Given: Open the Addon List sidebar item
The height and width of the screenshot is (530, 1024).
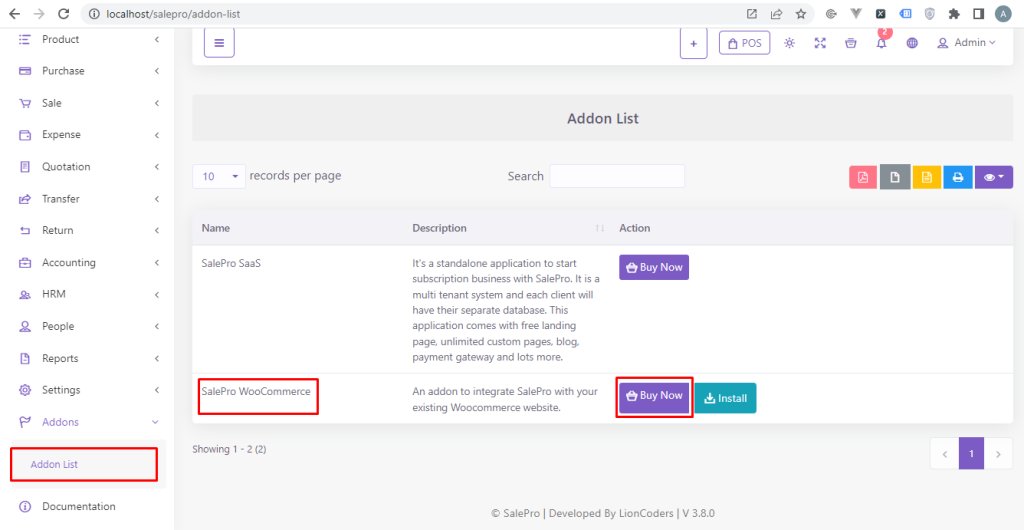Looking at the screenshot, I should click(55, 464).
